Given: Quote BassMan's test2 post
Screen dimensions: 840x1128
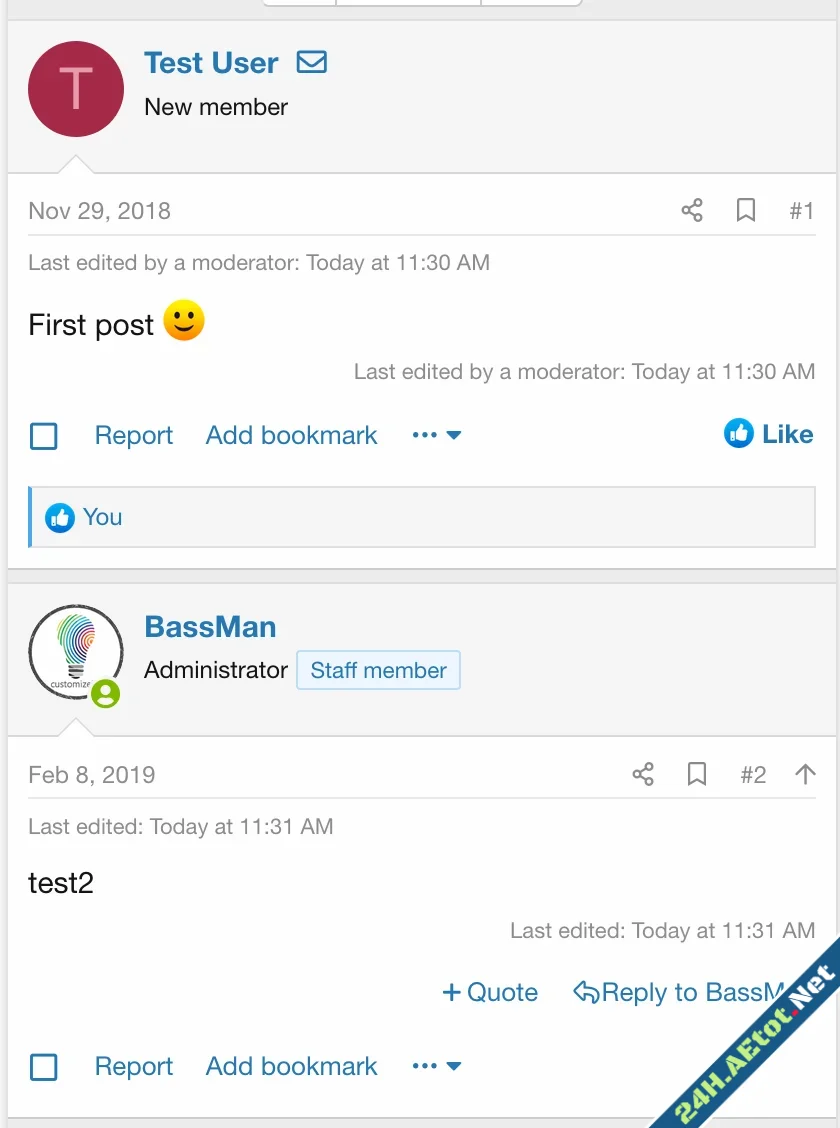Looking at the screenshot, I should [490, 992].
